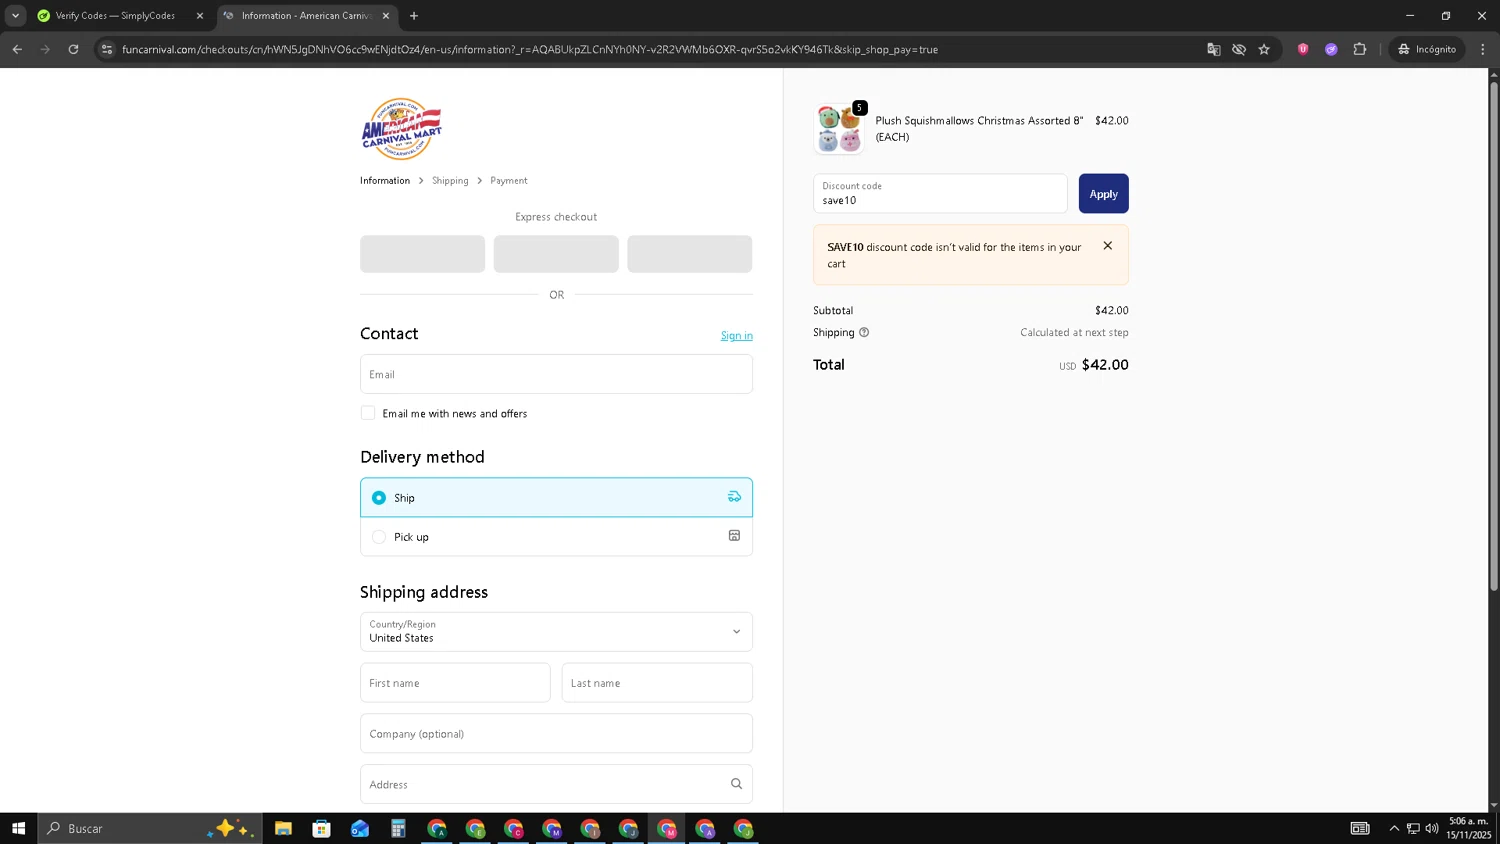1500x844 pixels.
Task: Click the address search magnifier icon
Action: (736, 784)
